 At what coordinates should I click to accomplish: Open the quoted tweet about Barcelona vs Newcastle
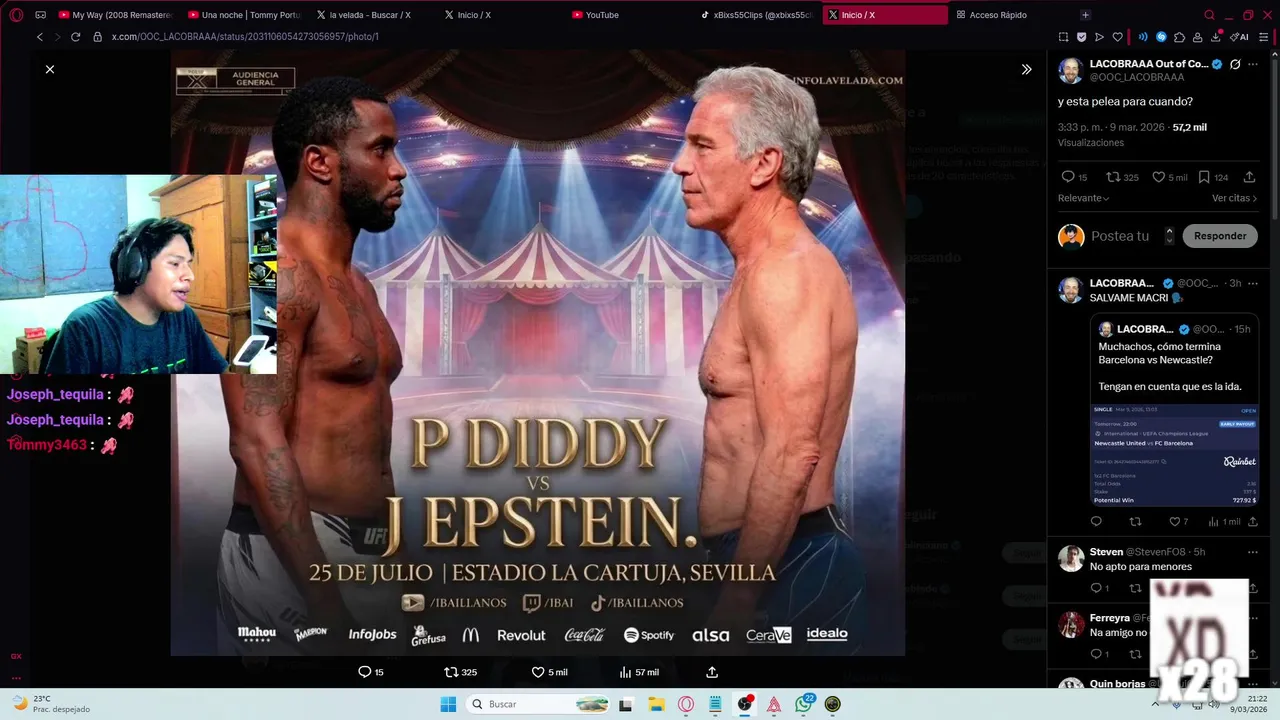pyautogui.click(x=1174, y=412)
